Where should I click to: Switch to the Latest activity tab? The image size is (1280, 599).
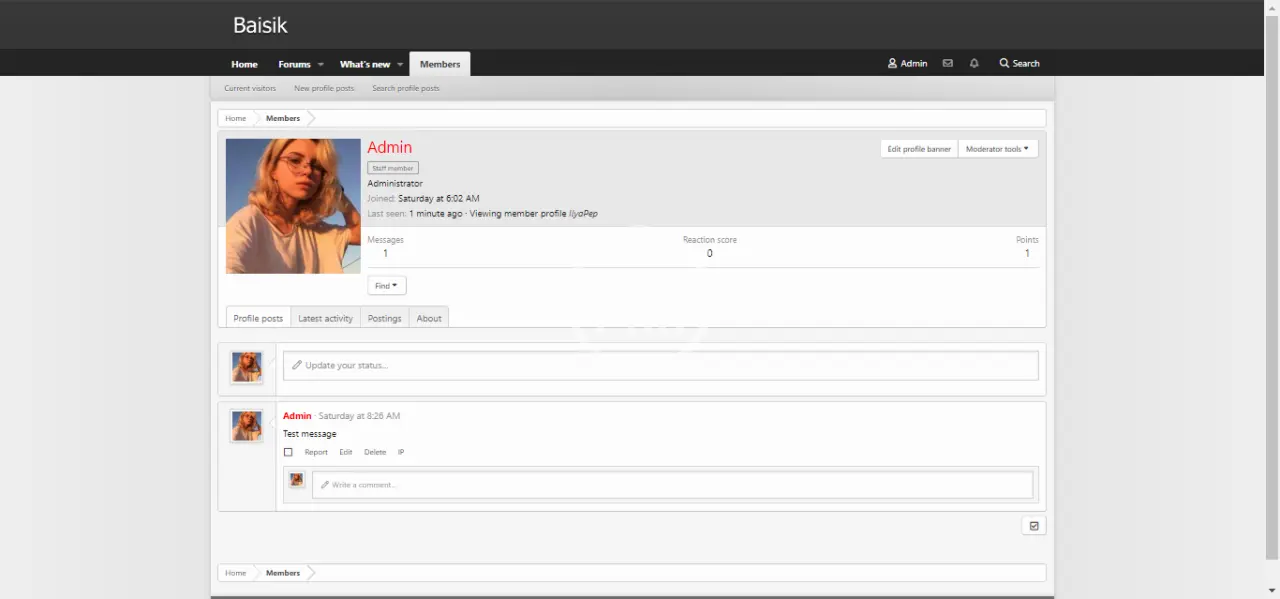pos(325,318)
